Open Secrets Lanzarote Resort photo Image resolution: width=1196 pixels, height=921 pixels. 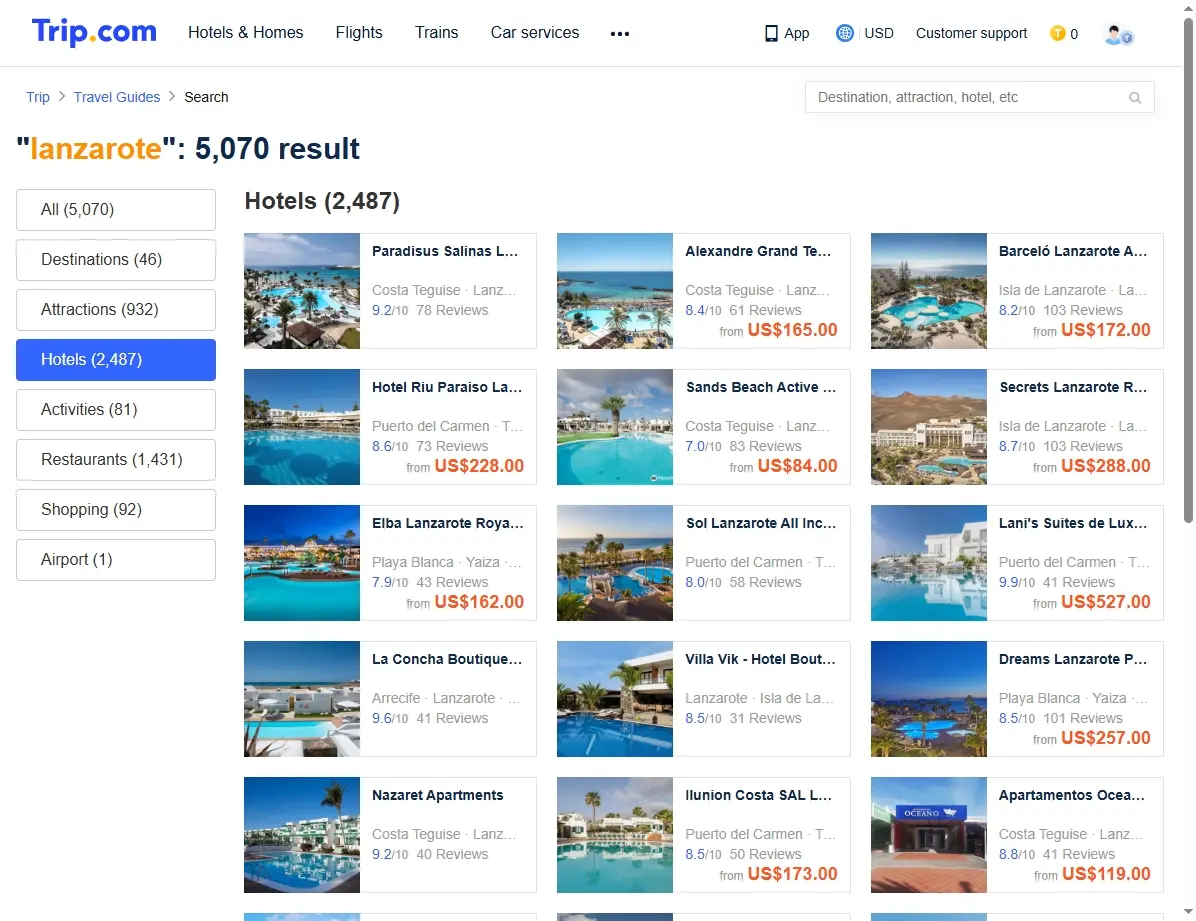pyautogui.click(x=929, y=427)
